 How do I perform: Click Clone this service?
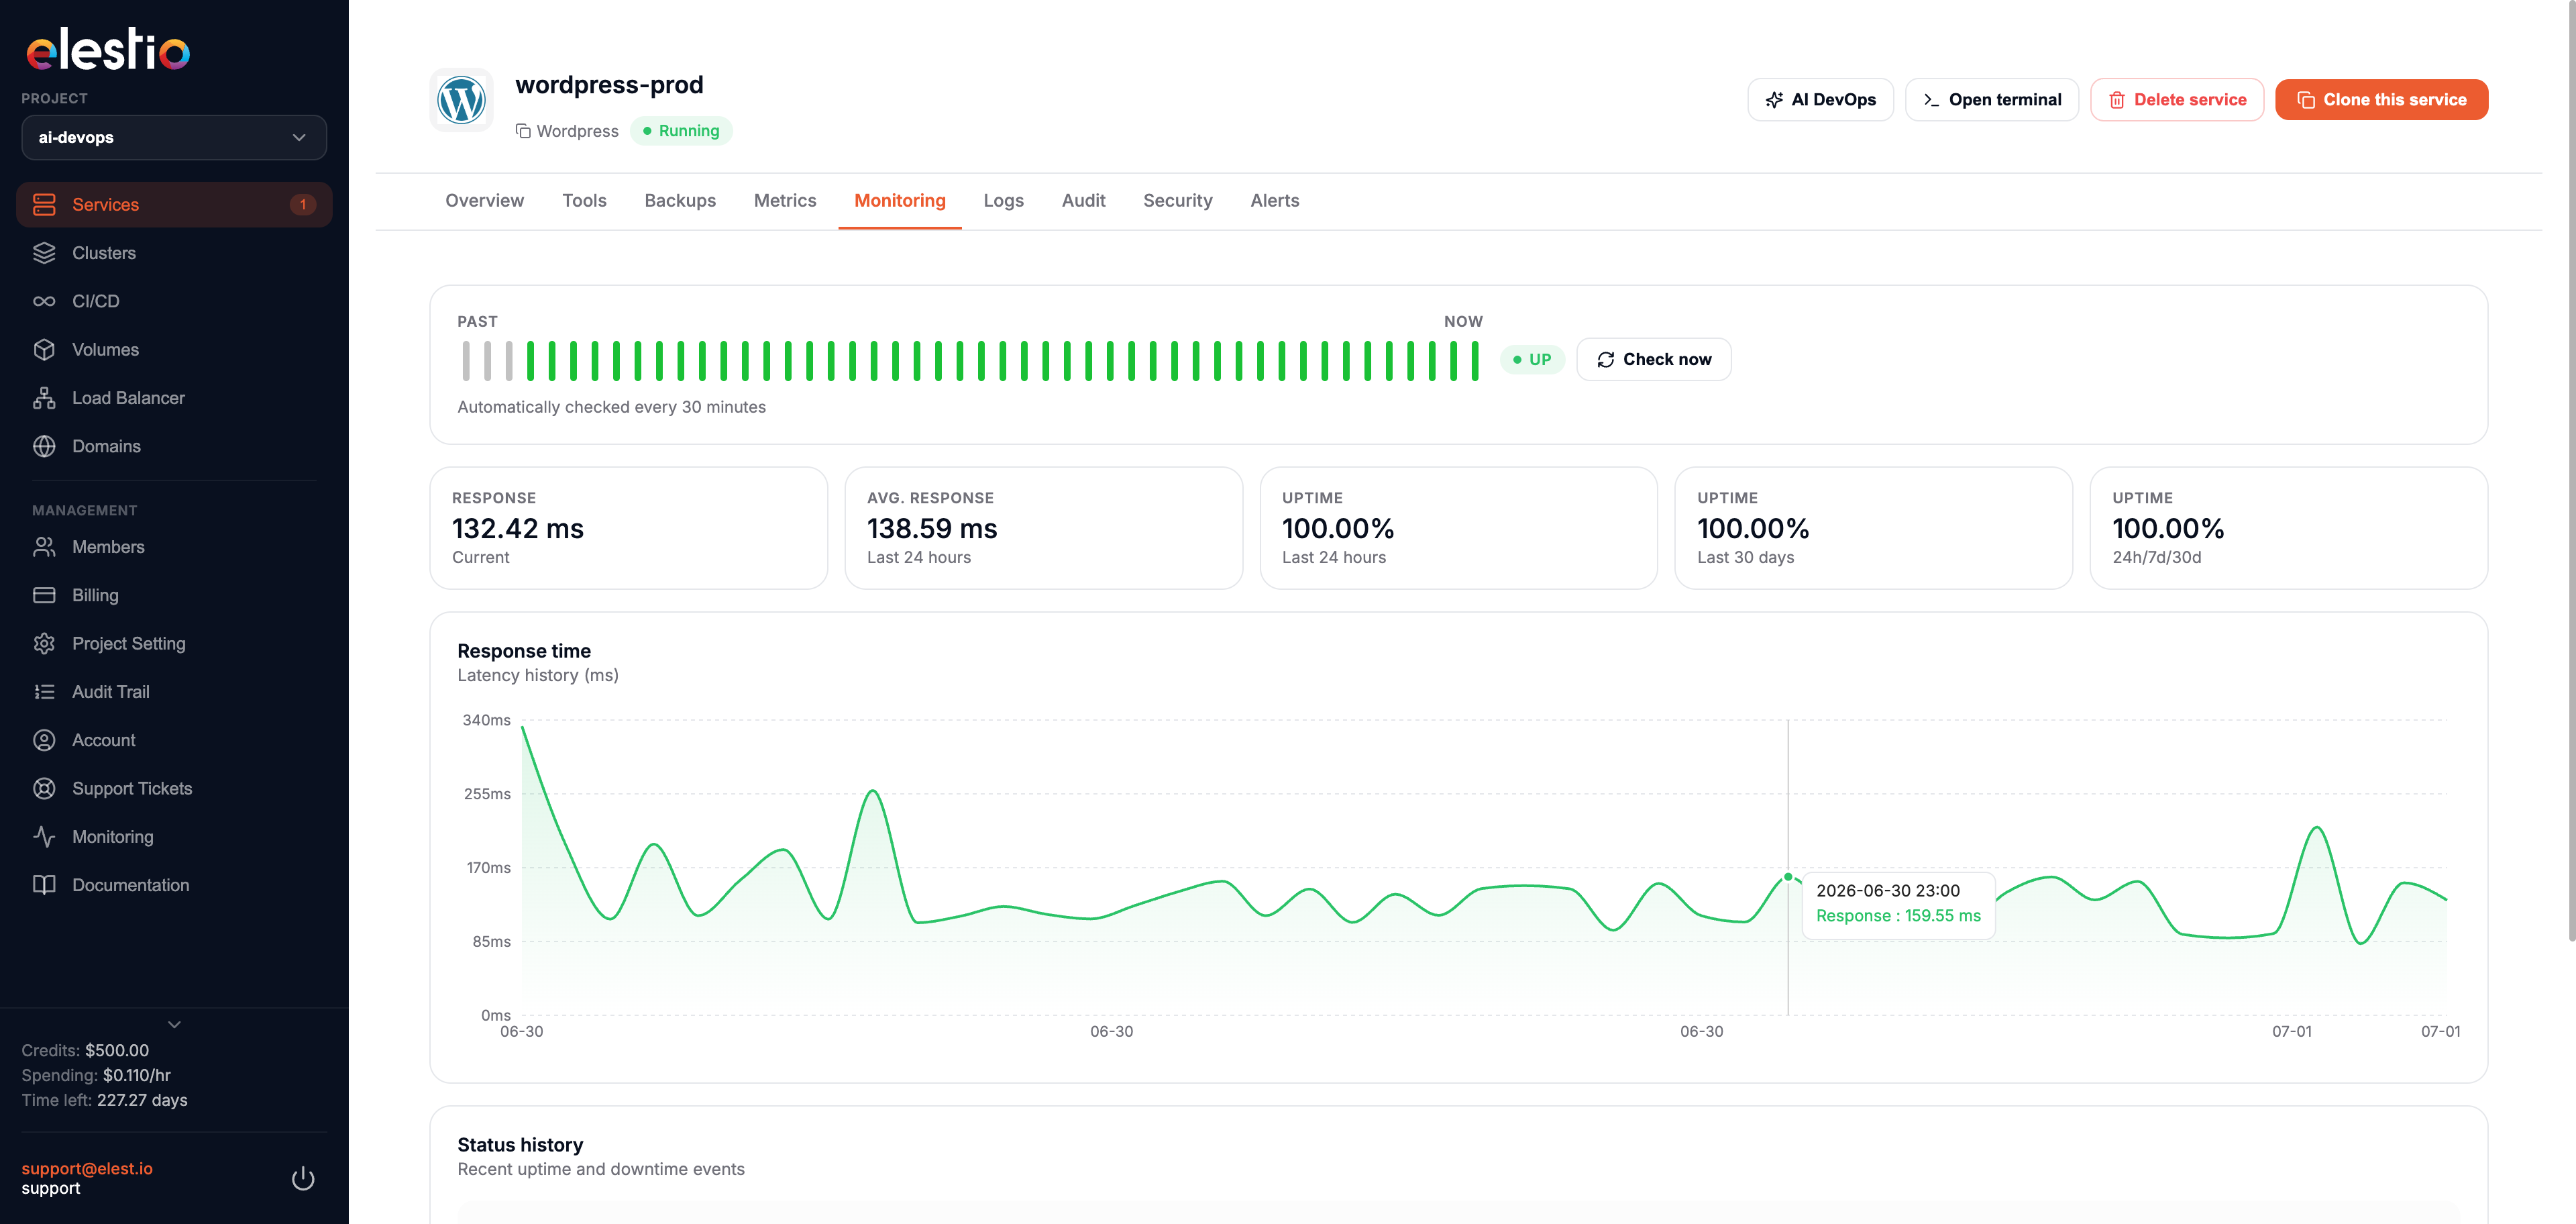[2381, 100]
